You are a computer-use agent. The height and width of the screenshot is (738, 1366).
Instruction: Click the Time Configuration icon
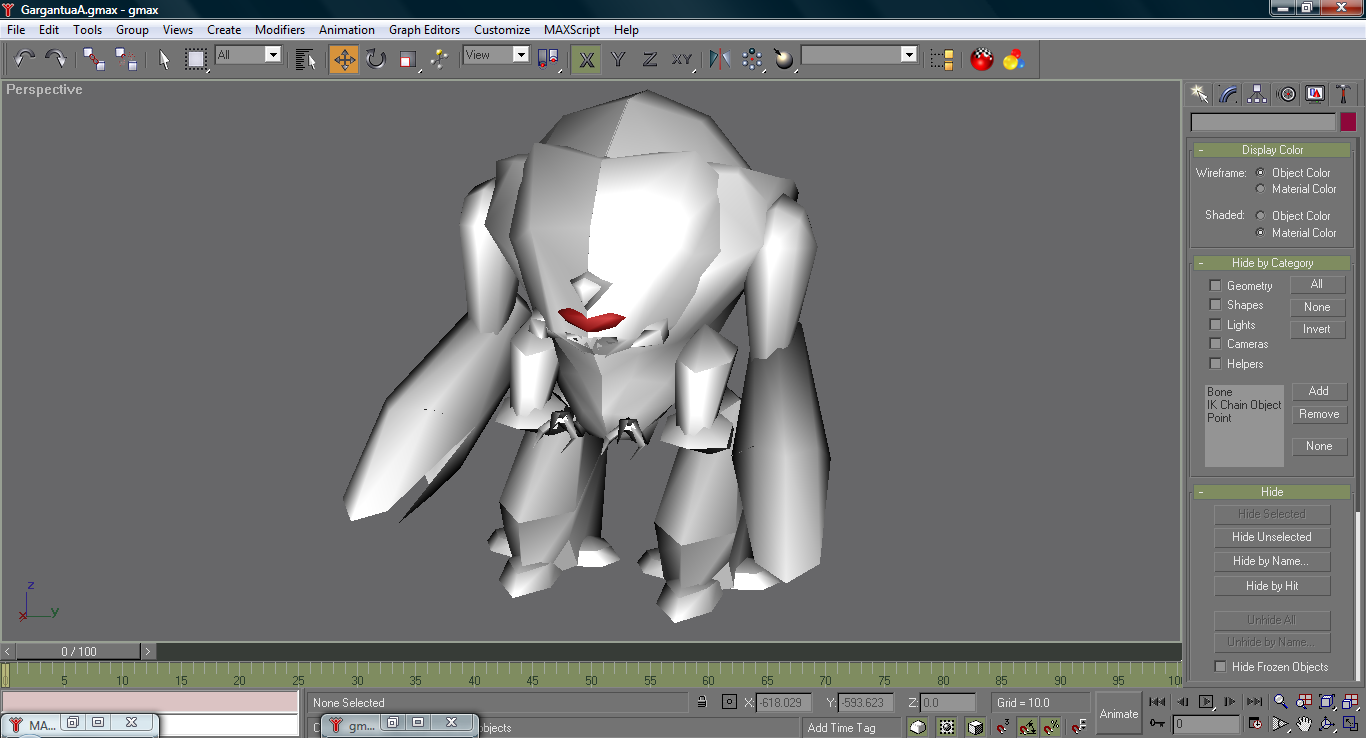1255,724
